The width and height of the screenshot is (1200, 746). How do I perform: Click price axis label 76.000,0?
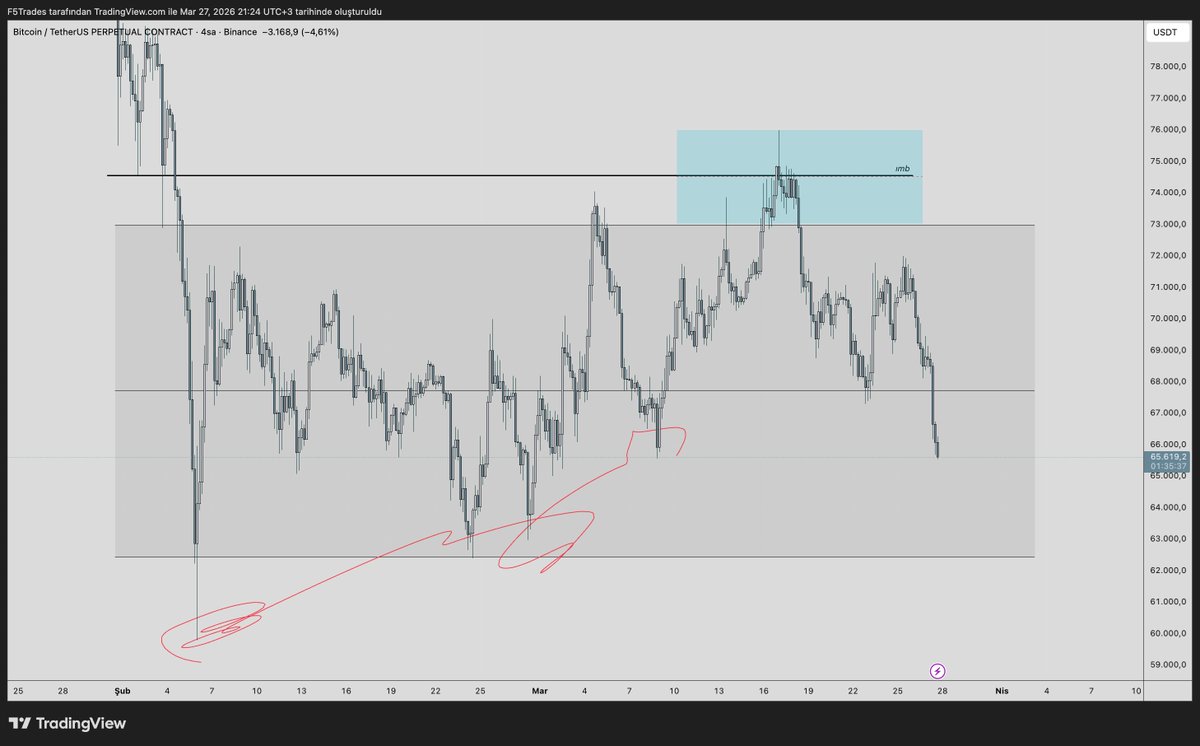click(1168, 130)
